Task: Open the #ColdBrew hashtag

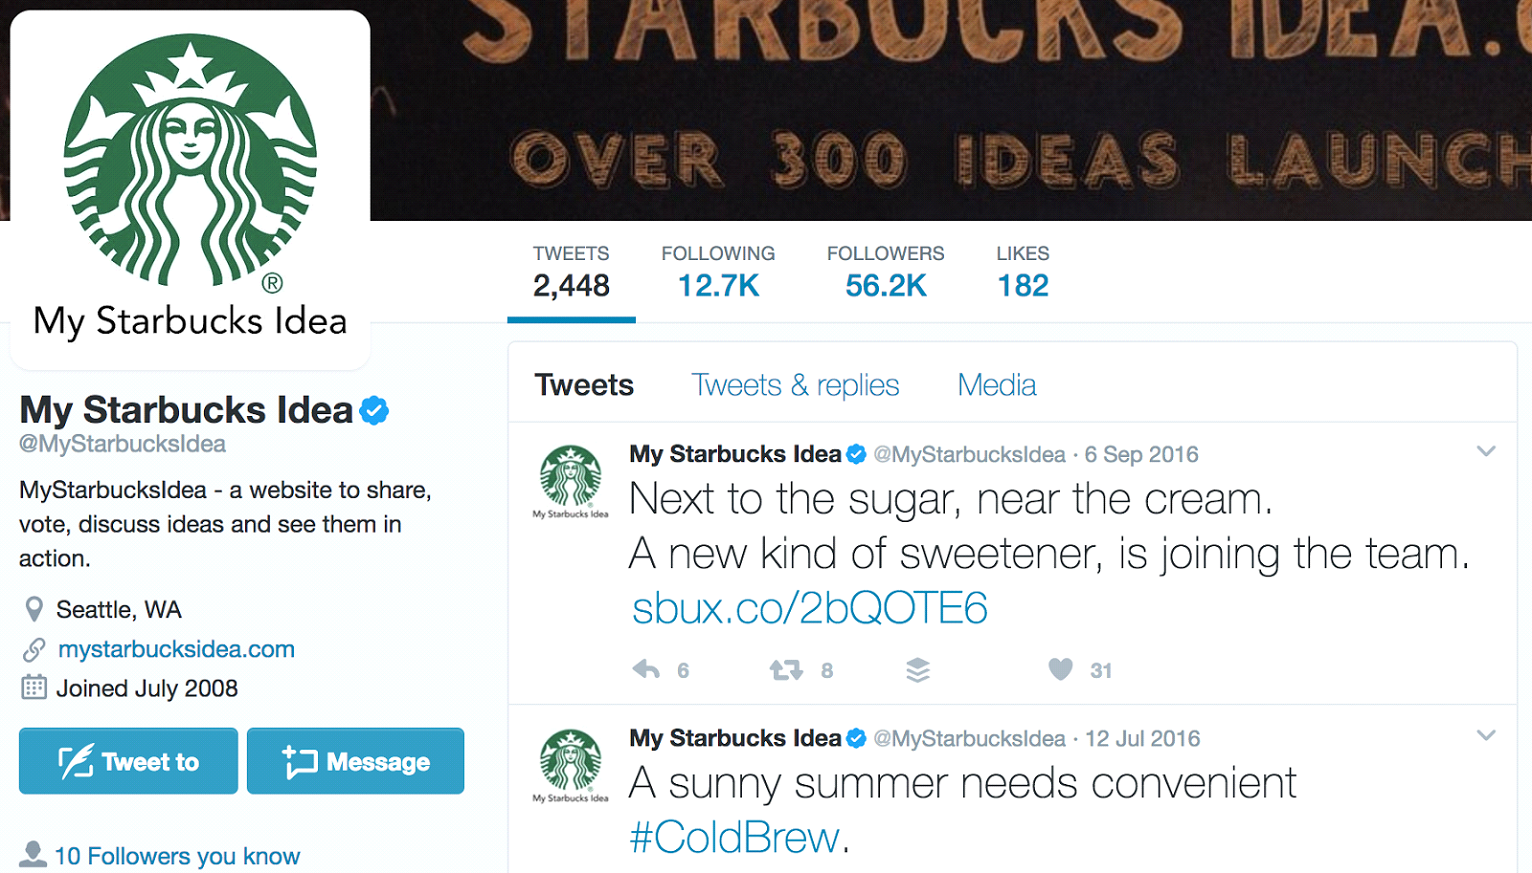Action: (x=735, y=838)
